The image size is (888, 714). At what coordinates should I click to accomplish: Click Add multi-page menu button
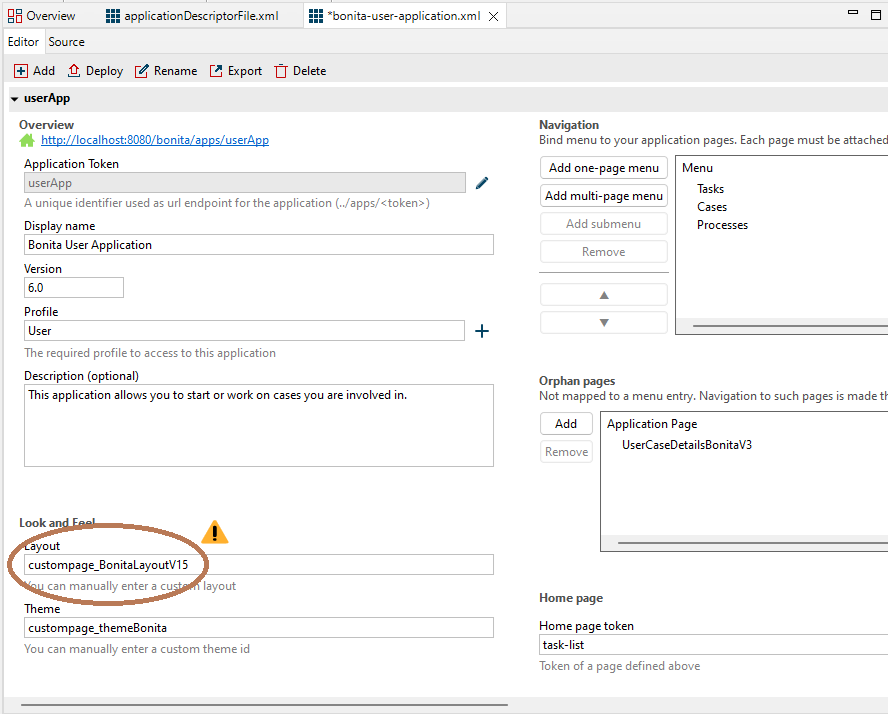pyautogui.click(x=603, y=196)
